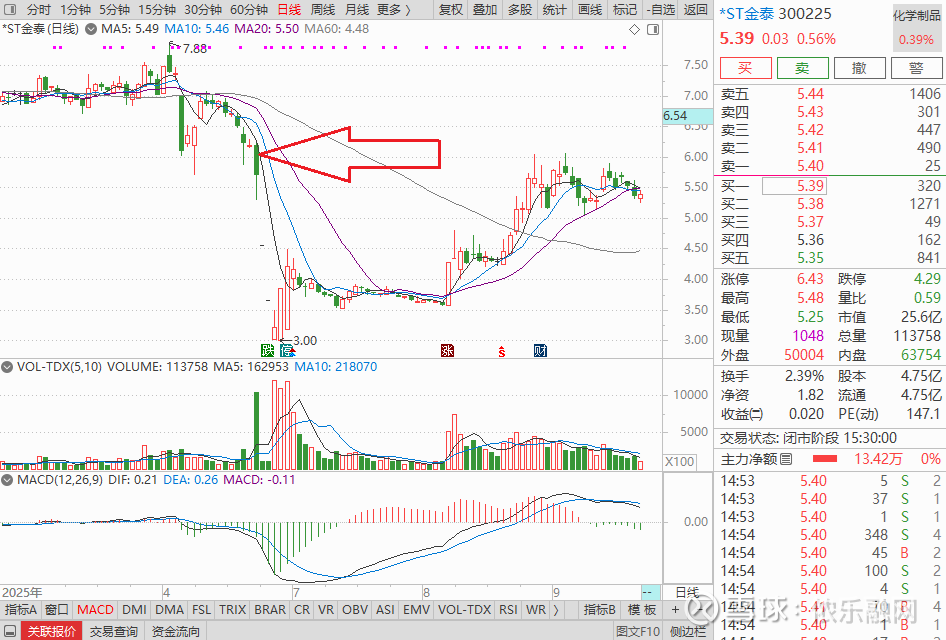Click the boxed 买一 price 5.39
Viewport: 946px width, 640px height.
coord(794,186)
